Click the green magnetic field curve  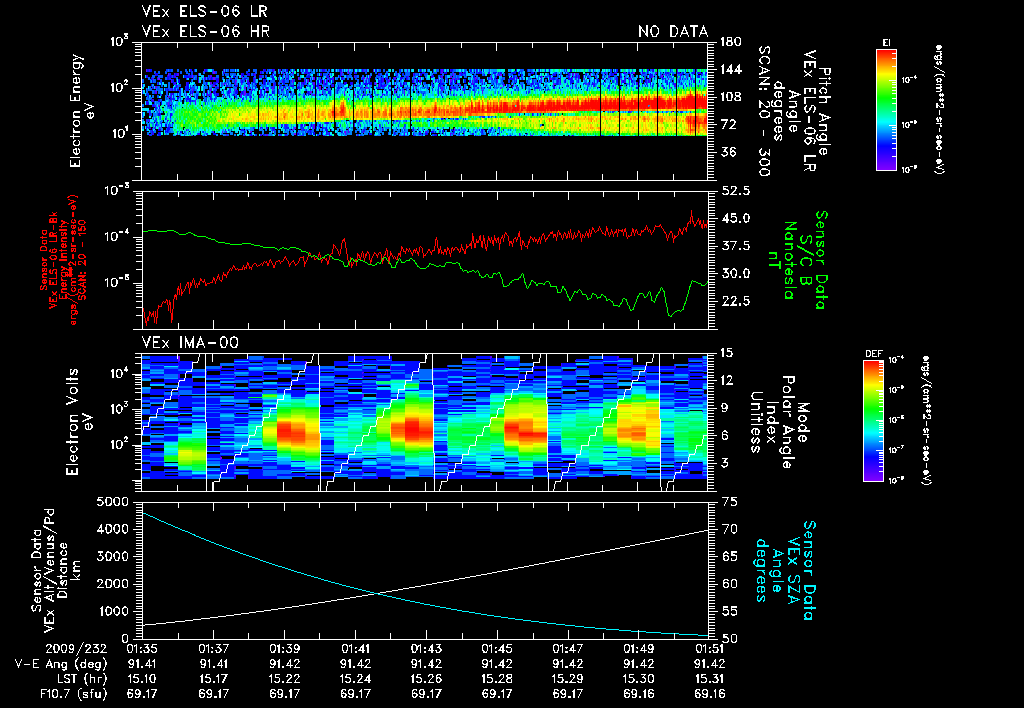pyautogui.click(x=424, y=261)
